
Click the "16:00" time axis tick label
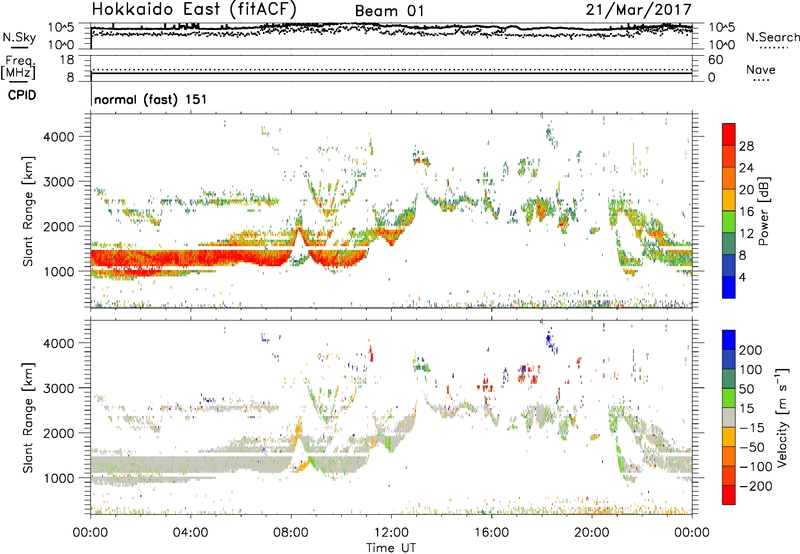pos(491,533)
